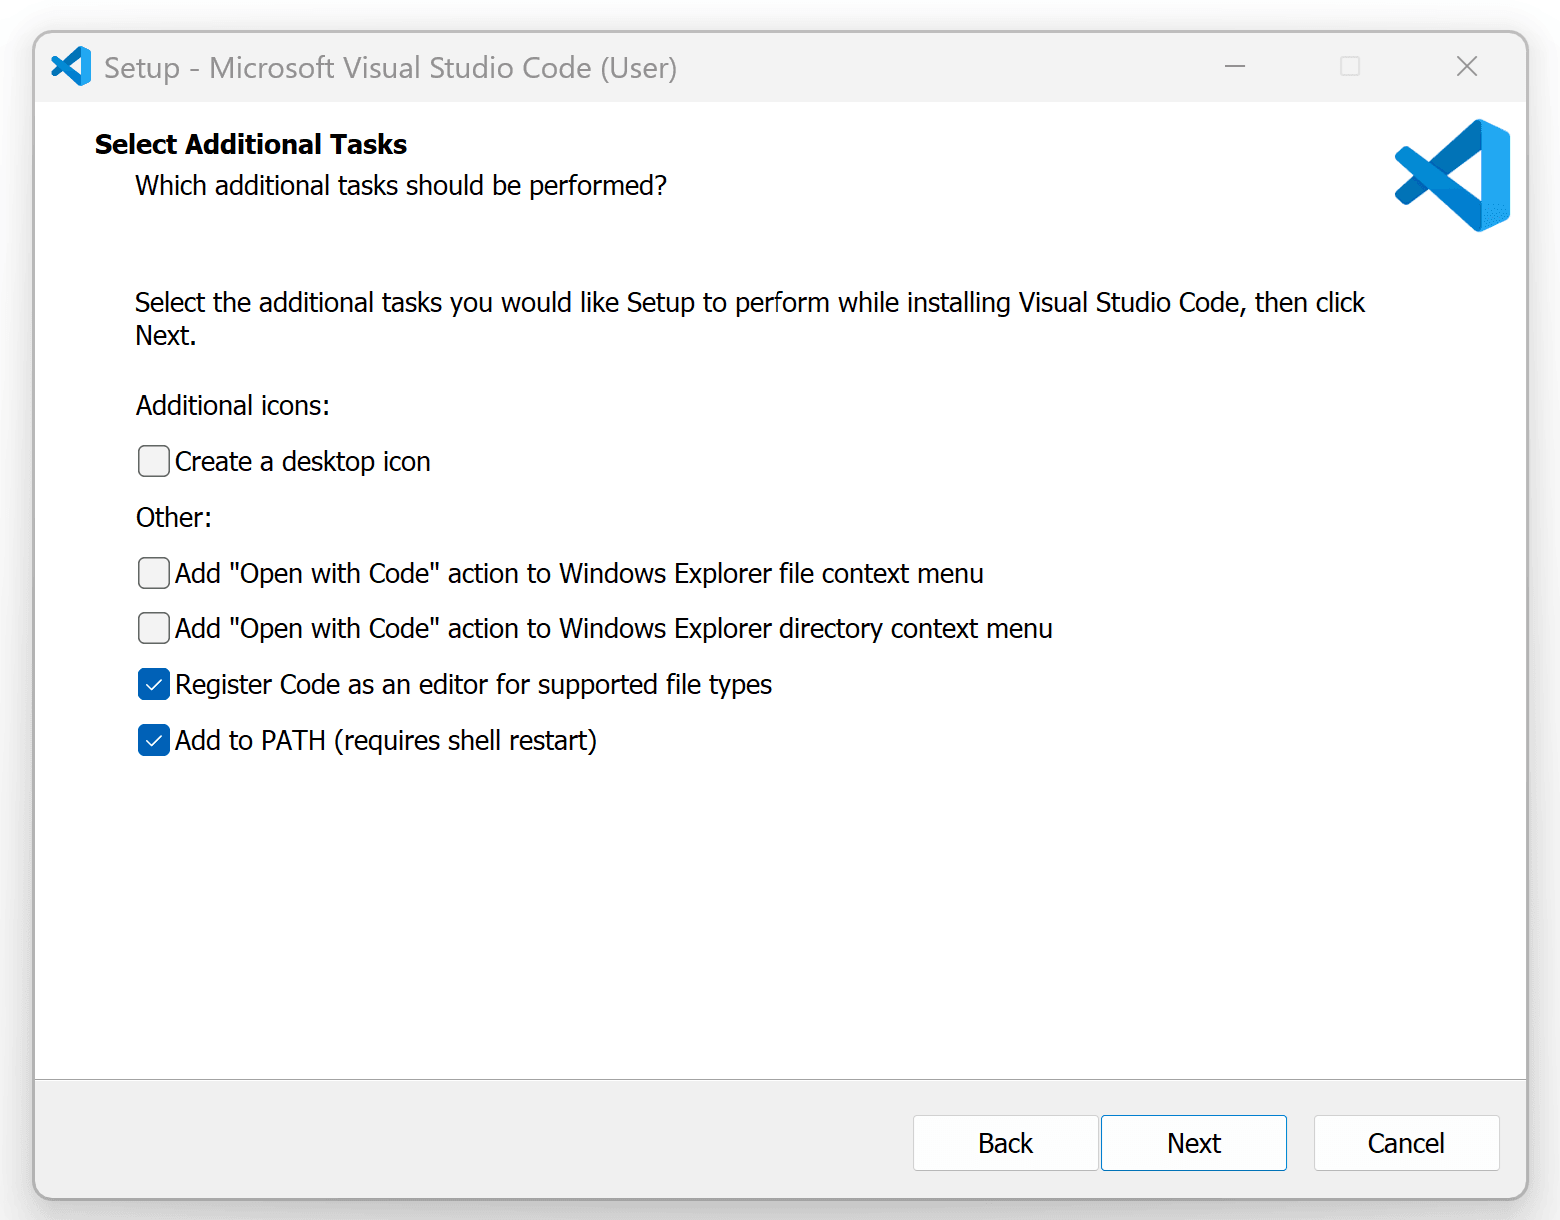
Task: Select the Additional icons label
Action: coord(232,405)
